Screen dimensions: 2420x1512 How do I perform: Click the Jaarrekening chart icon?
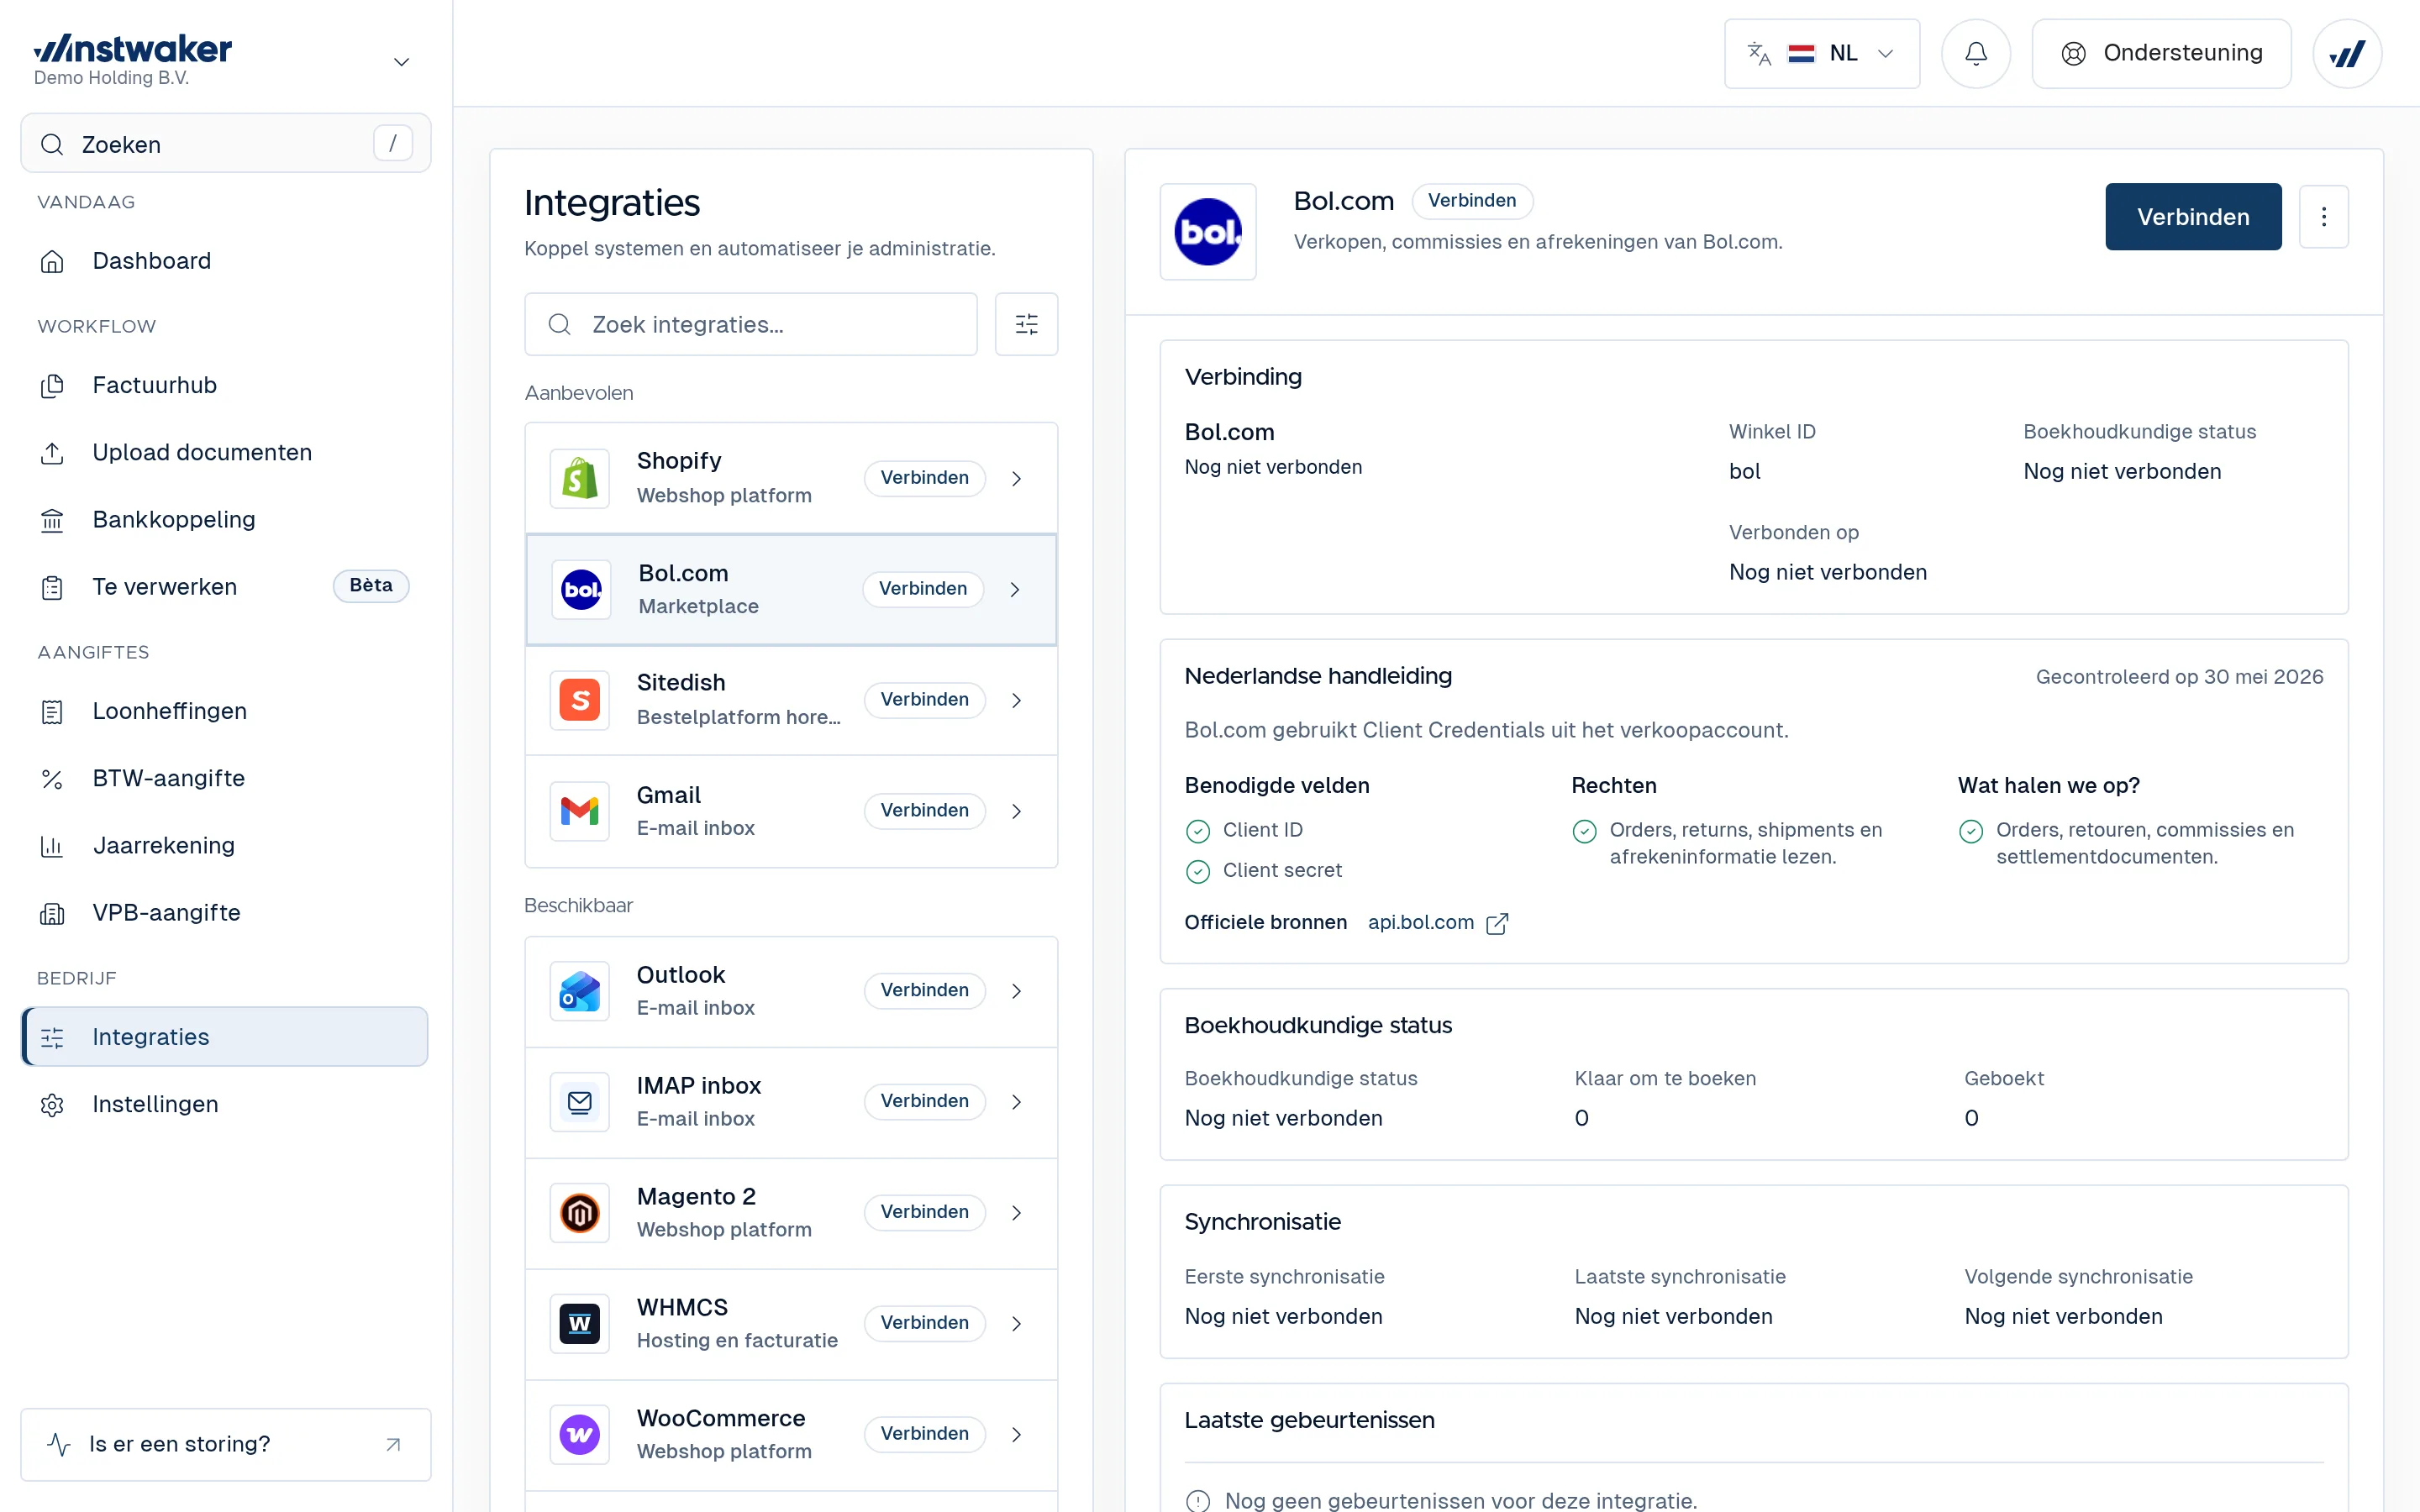pos(52,846)
